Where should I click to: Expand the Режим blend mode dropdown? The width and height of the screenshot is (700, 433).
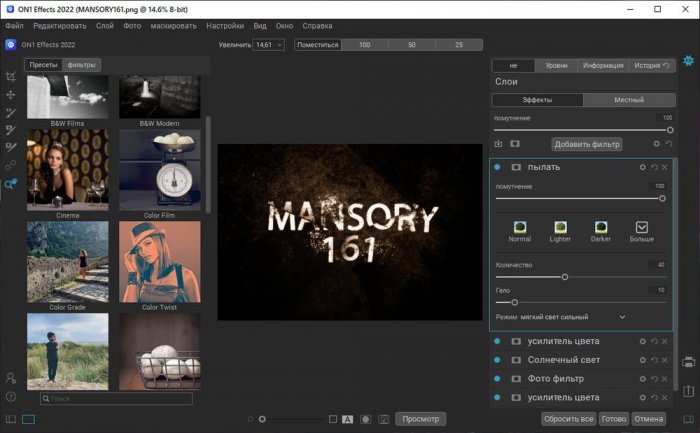coord(621,317)
